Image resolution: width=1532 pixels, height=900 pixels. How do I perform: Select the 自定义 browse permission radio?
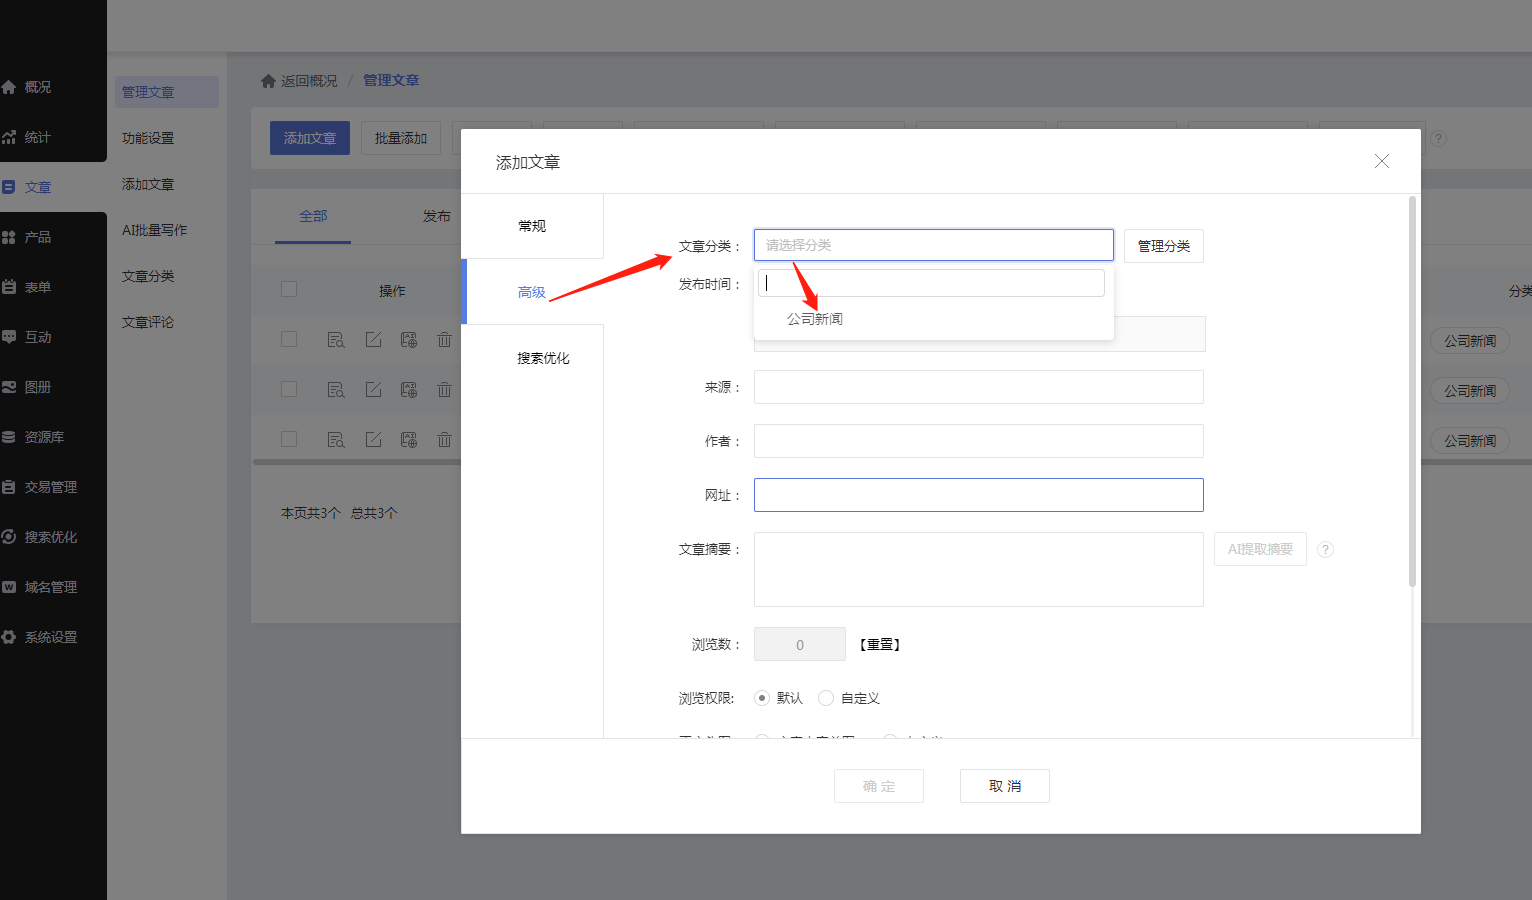(826, 698)
